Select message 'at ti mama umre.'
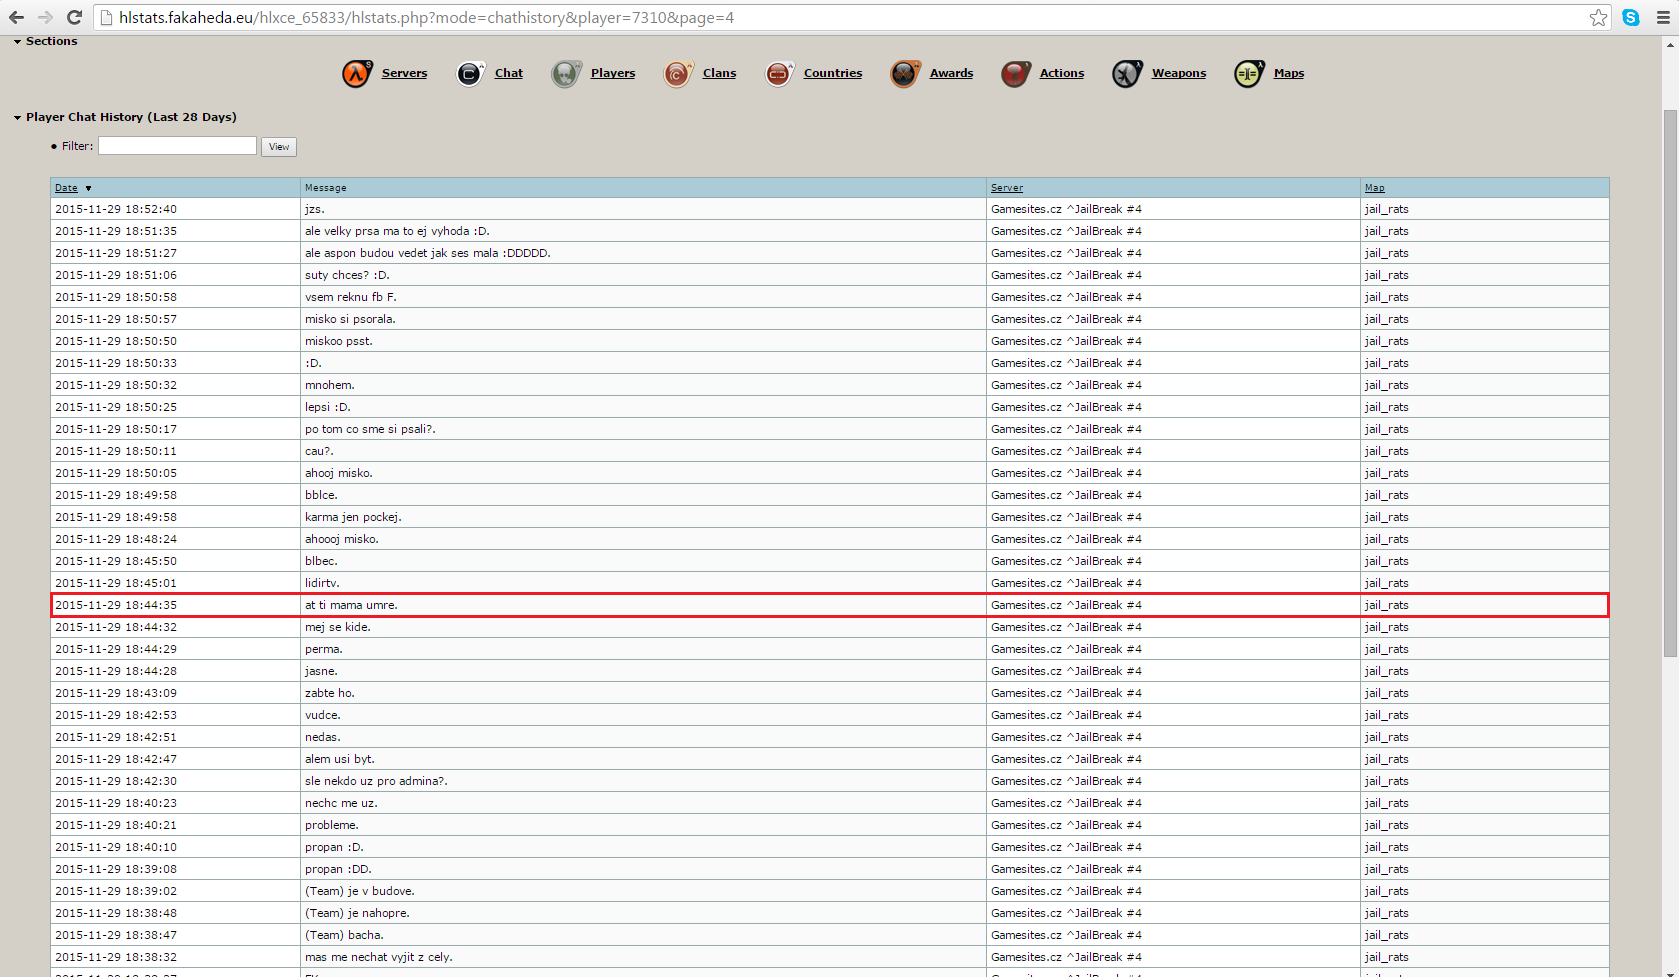The image size is (1679, 977). point(351,605)
